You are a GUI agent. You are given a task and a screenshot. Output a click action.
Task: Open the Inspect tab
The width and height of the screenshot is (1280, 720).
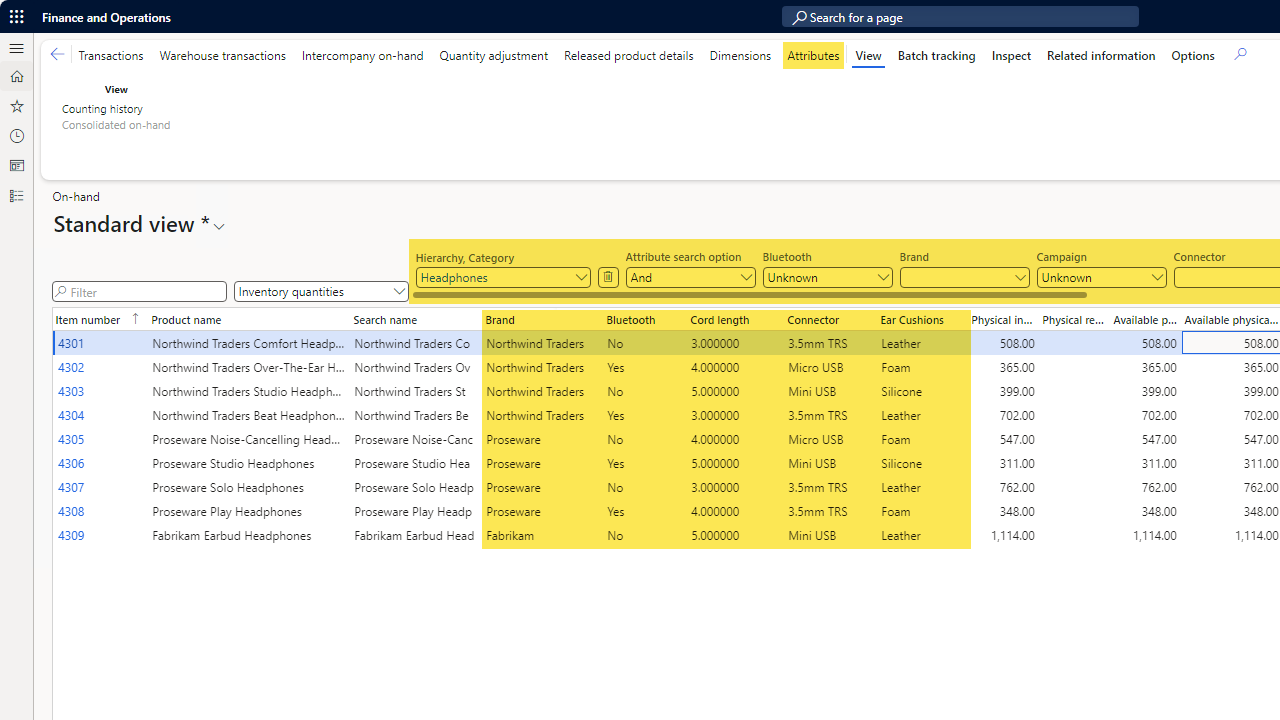(x=1011, y=56)
